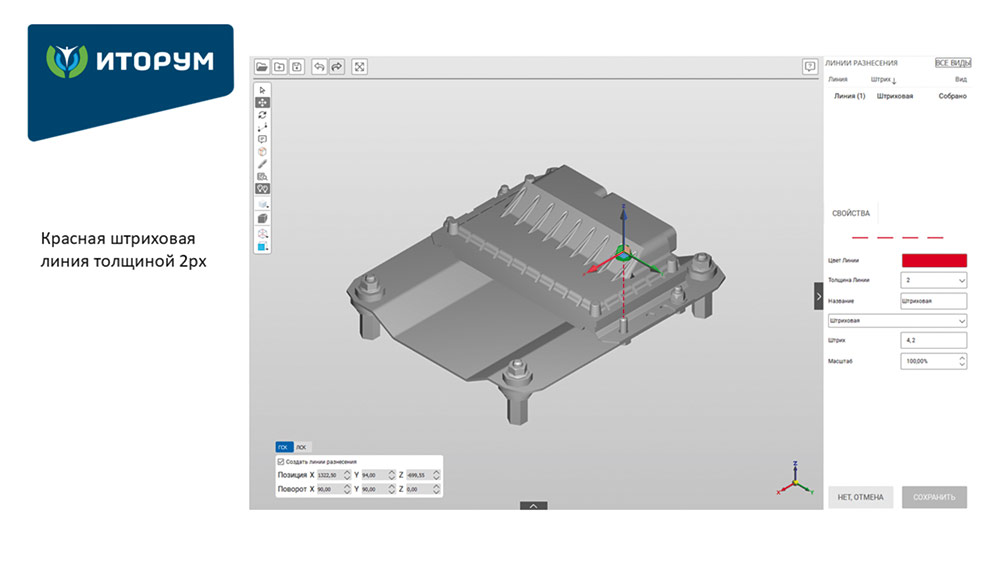The width and height of the screenshot is (1000, 563).
Task: Click the 'Название' text field
Action: tap(934, 301)
